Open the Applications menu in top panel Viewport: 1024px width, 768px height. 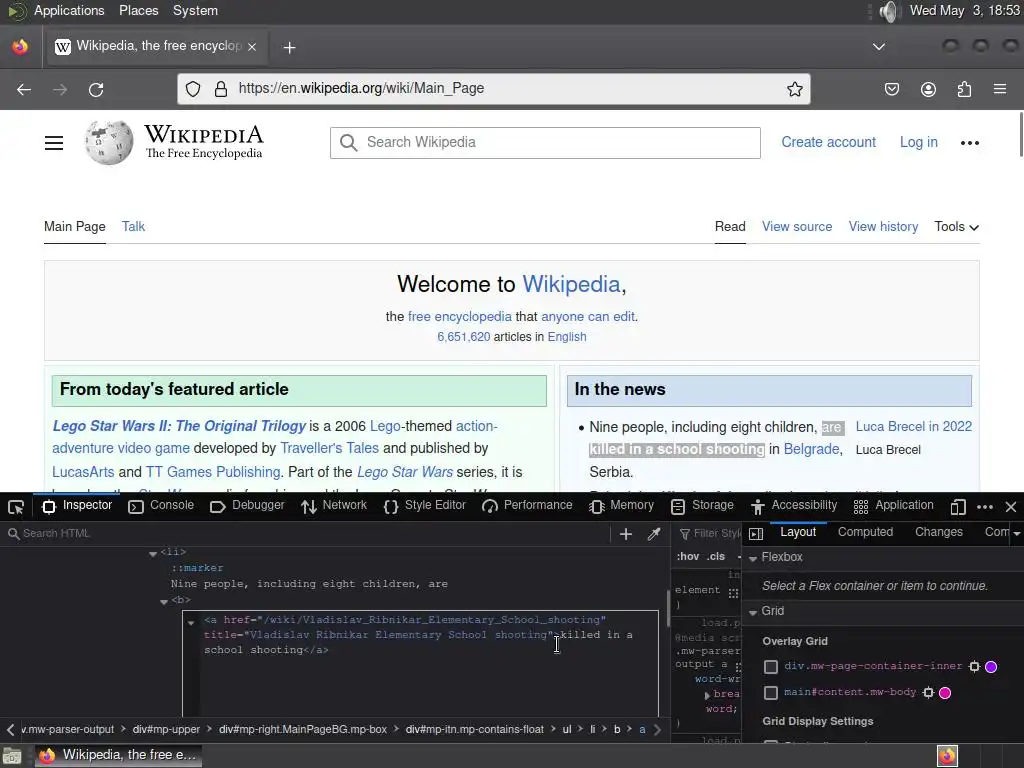pos(69,11)
